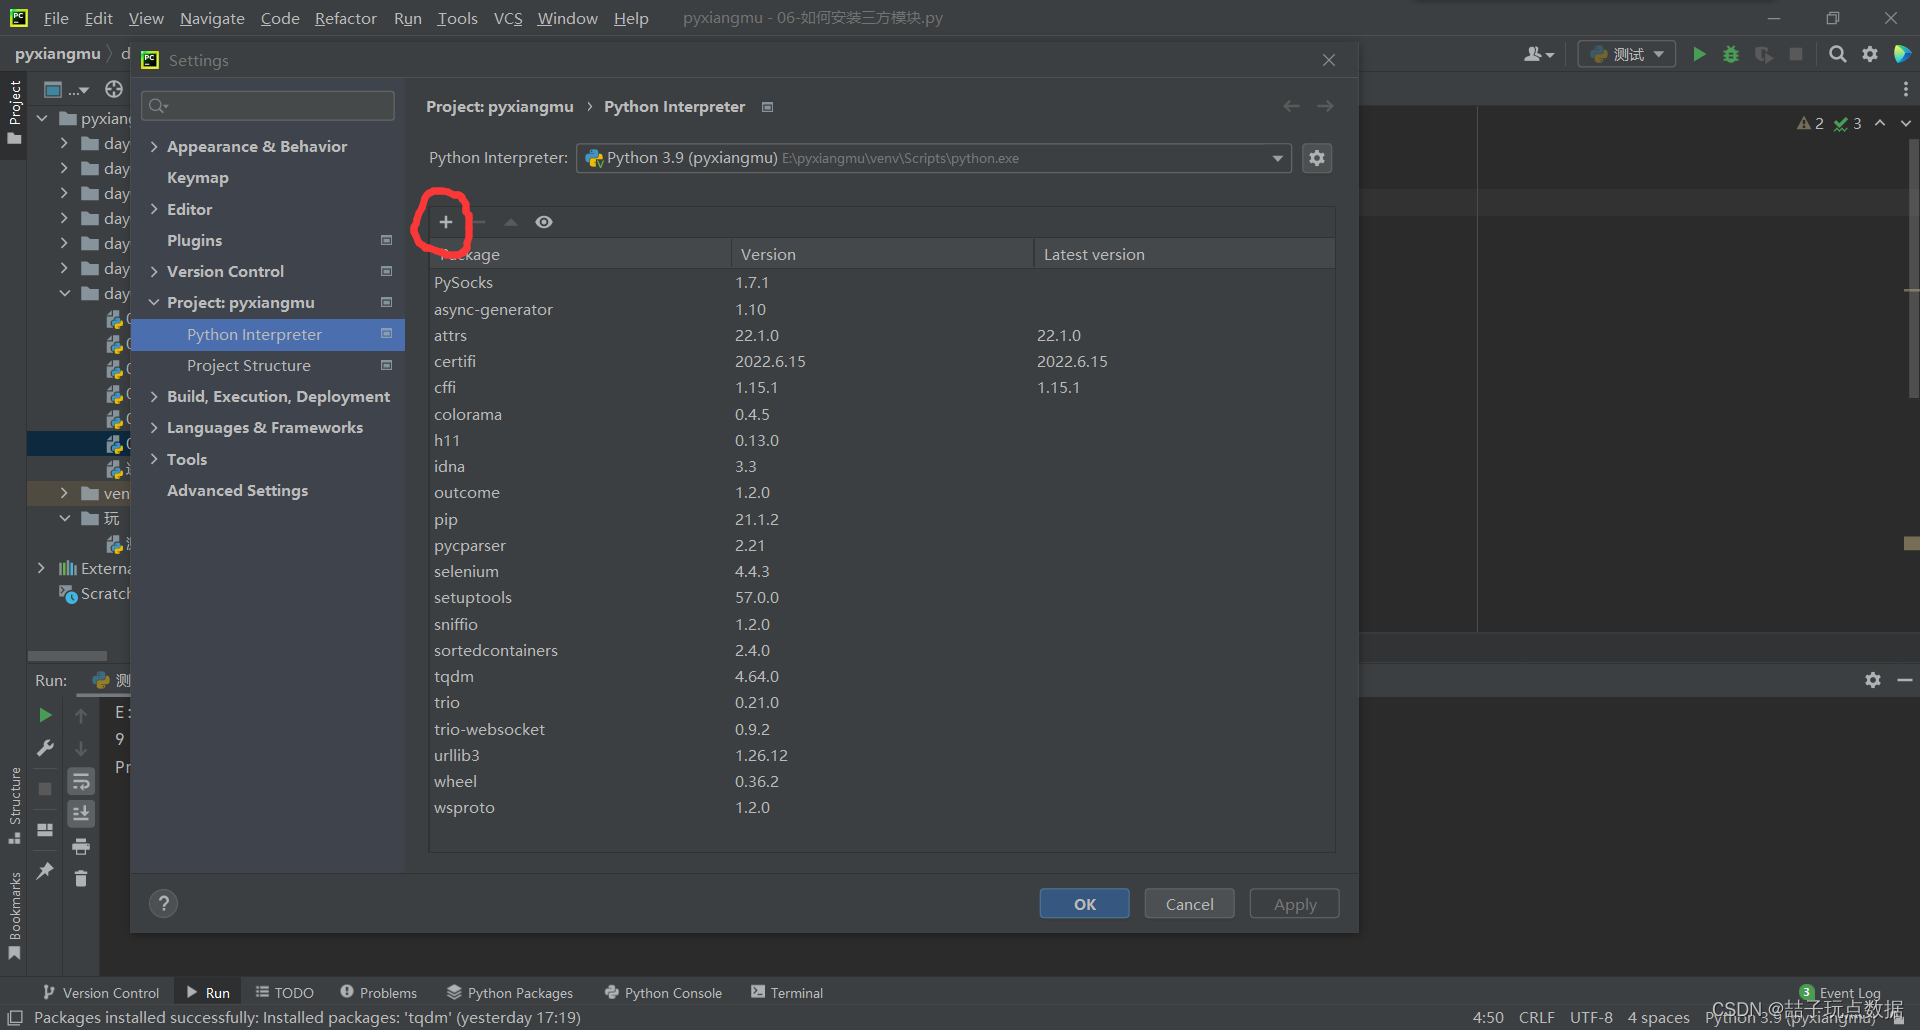The height and width of the screenshot is (1030, 1920).
Task: Click the OK button
Action: tap(1085, 904)
